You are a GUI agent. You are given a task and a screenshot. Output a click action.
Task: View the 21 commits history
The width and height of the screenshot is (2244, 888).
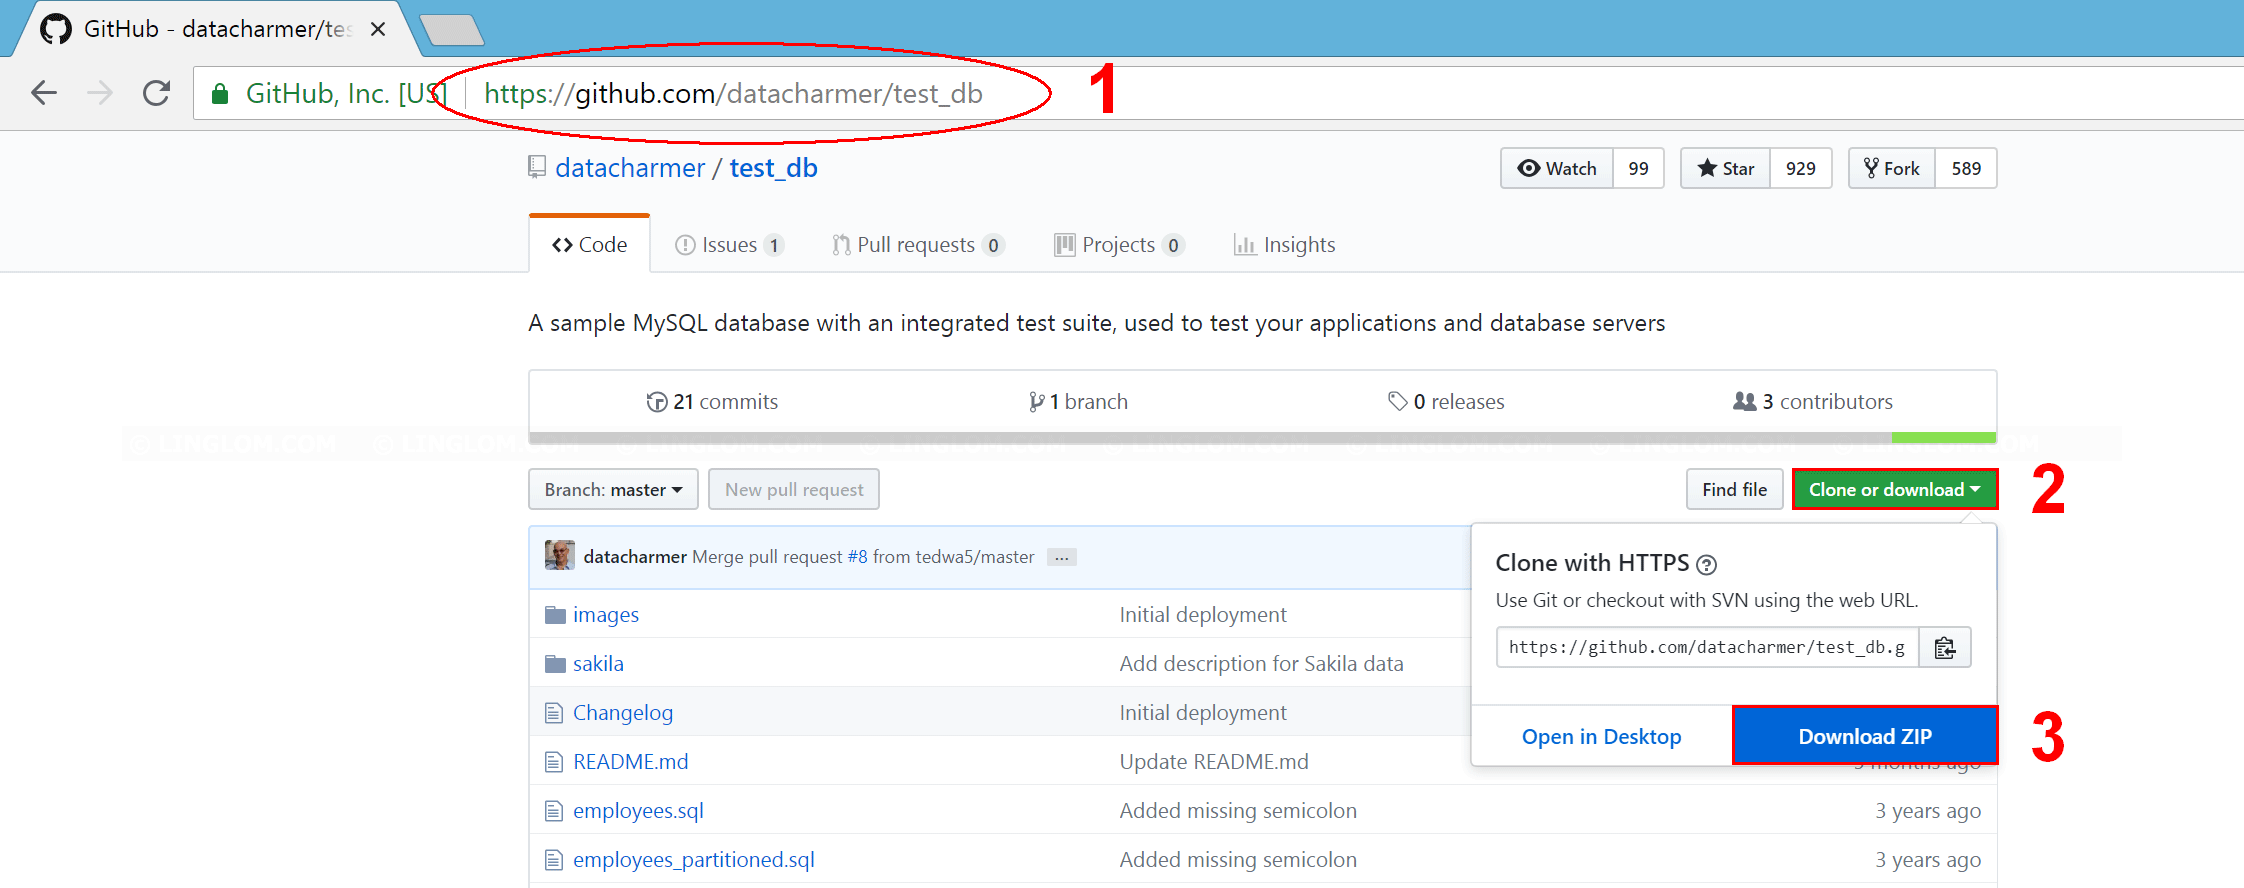click(x=712, y=402)
